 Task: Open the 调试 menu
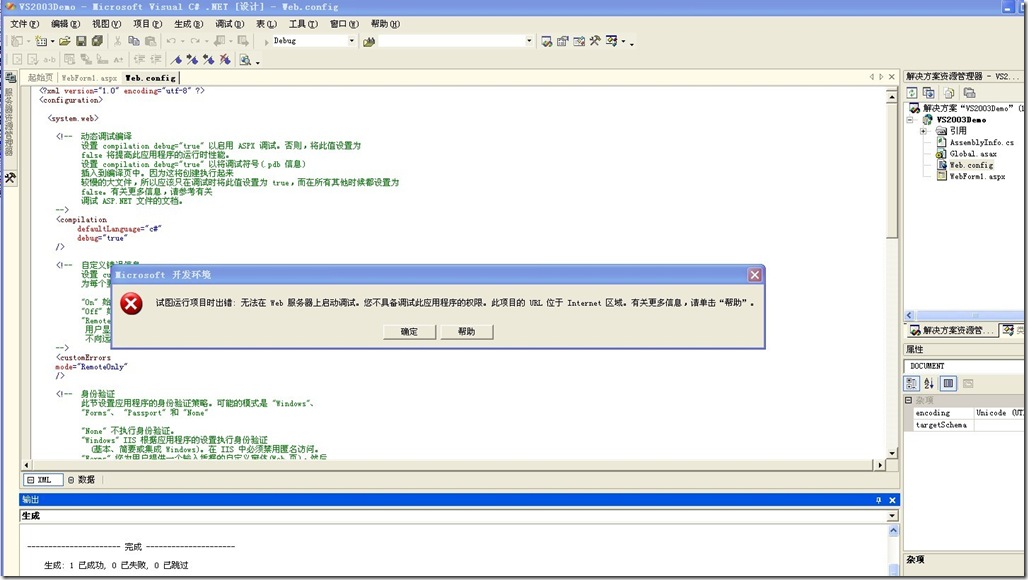click(x=229, y=24)
